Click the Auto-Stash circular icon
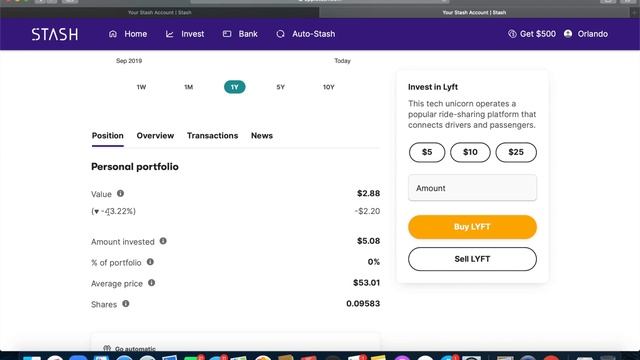 pyautogui.click(x=280, y=34)
